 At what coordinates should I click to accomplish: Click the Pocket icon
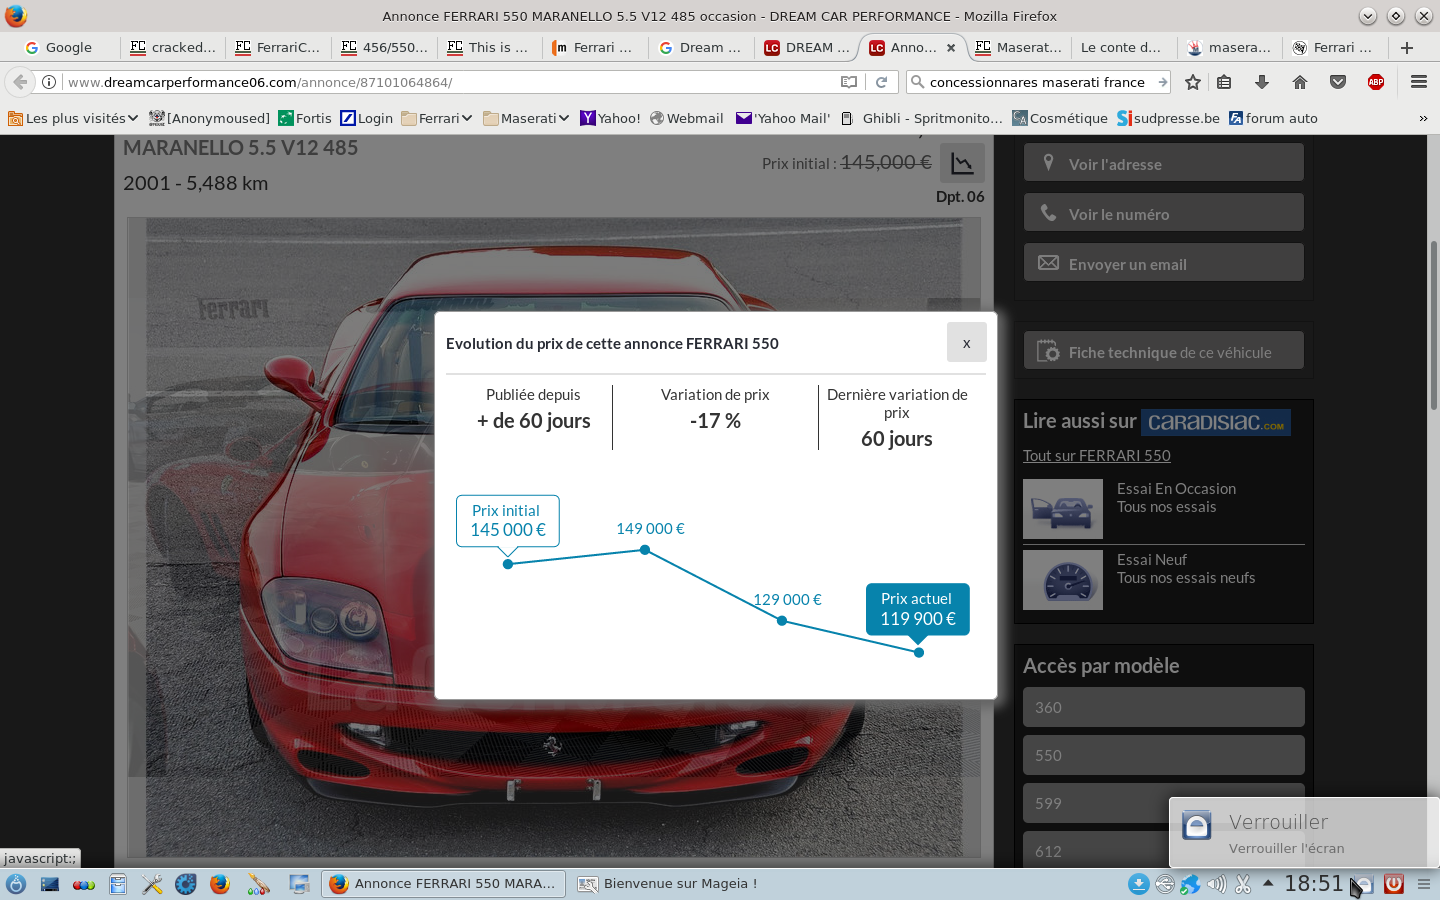1338,82
